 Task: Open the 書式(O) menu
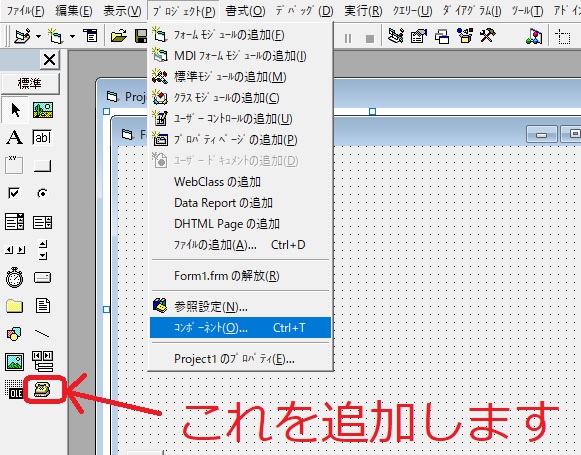click(245, 11)
